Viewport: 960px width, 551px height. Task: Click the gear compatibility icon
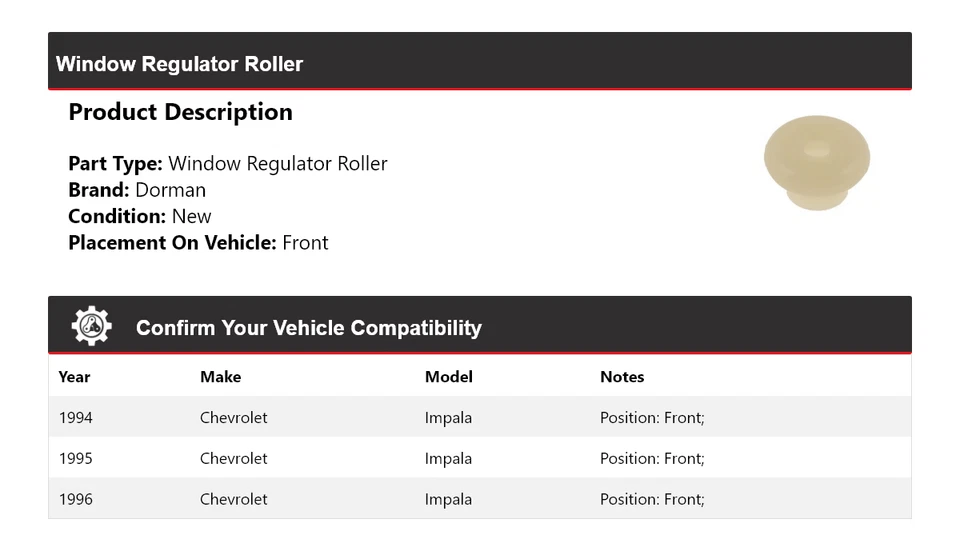[x=91, y=327]
